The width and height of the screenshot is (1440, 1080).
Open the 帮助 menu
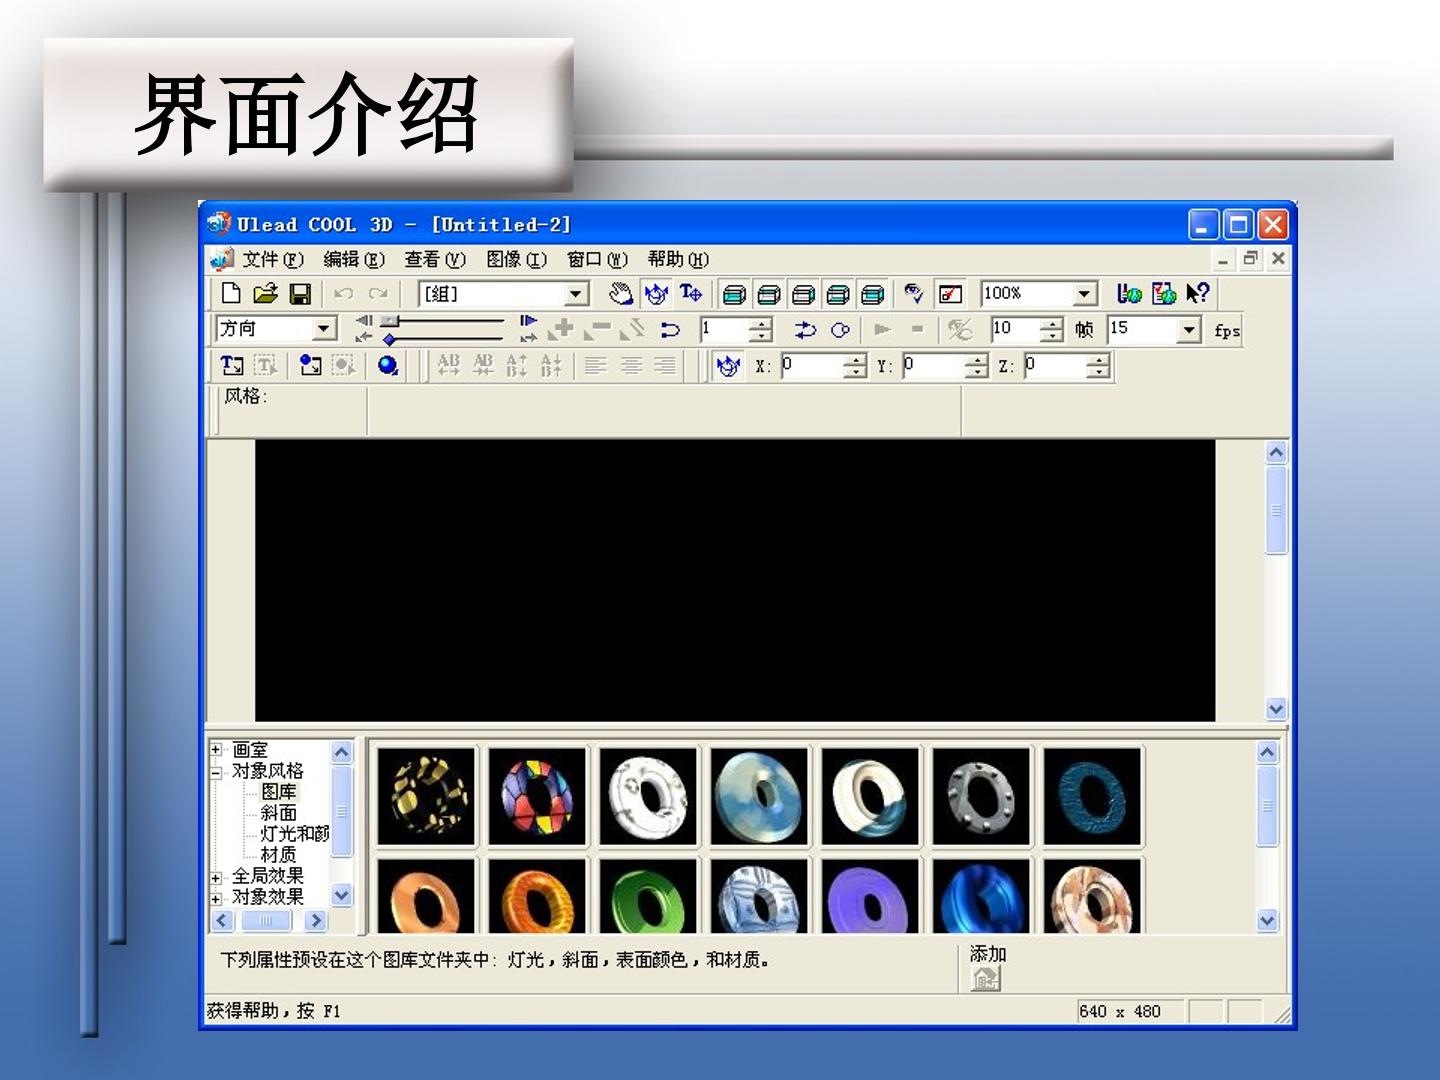[678, 260]
